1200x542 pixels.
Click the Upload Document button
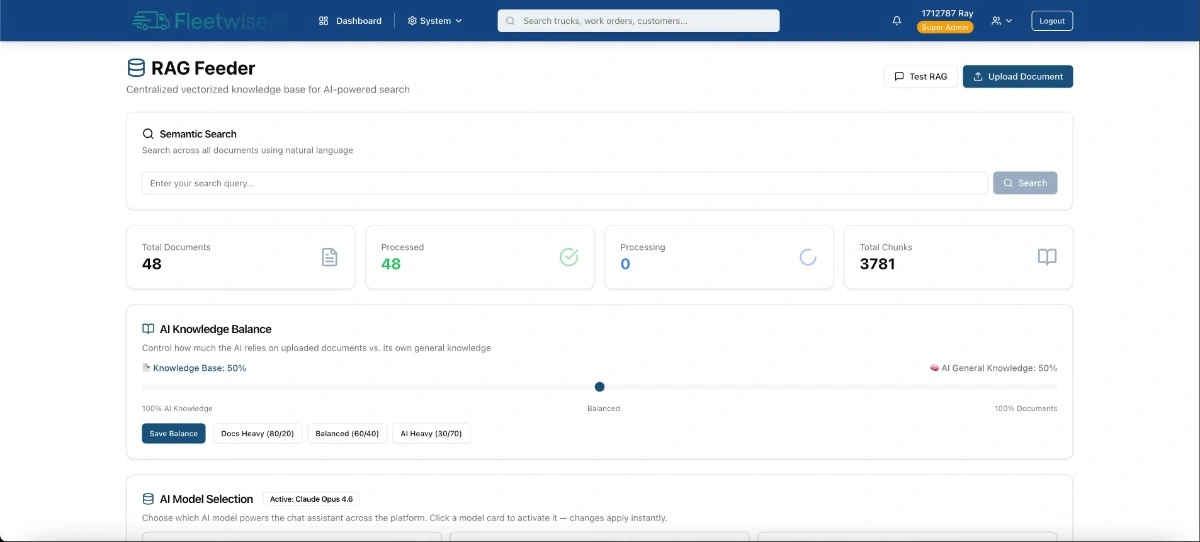tap(1018, 77)
